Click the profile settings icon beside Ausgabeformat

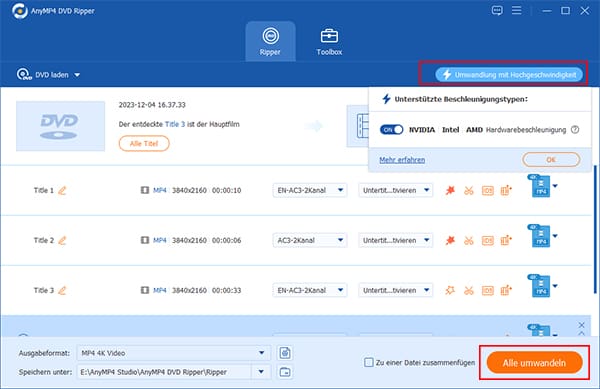[x=285, y=353]
